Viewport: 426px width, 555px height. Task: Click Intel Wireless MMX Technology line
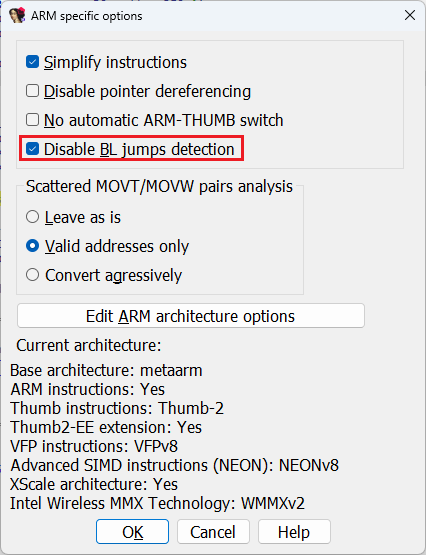(157, 503)
